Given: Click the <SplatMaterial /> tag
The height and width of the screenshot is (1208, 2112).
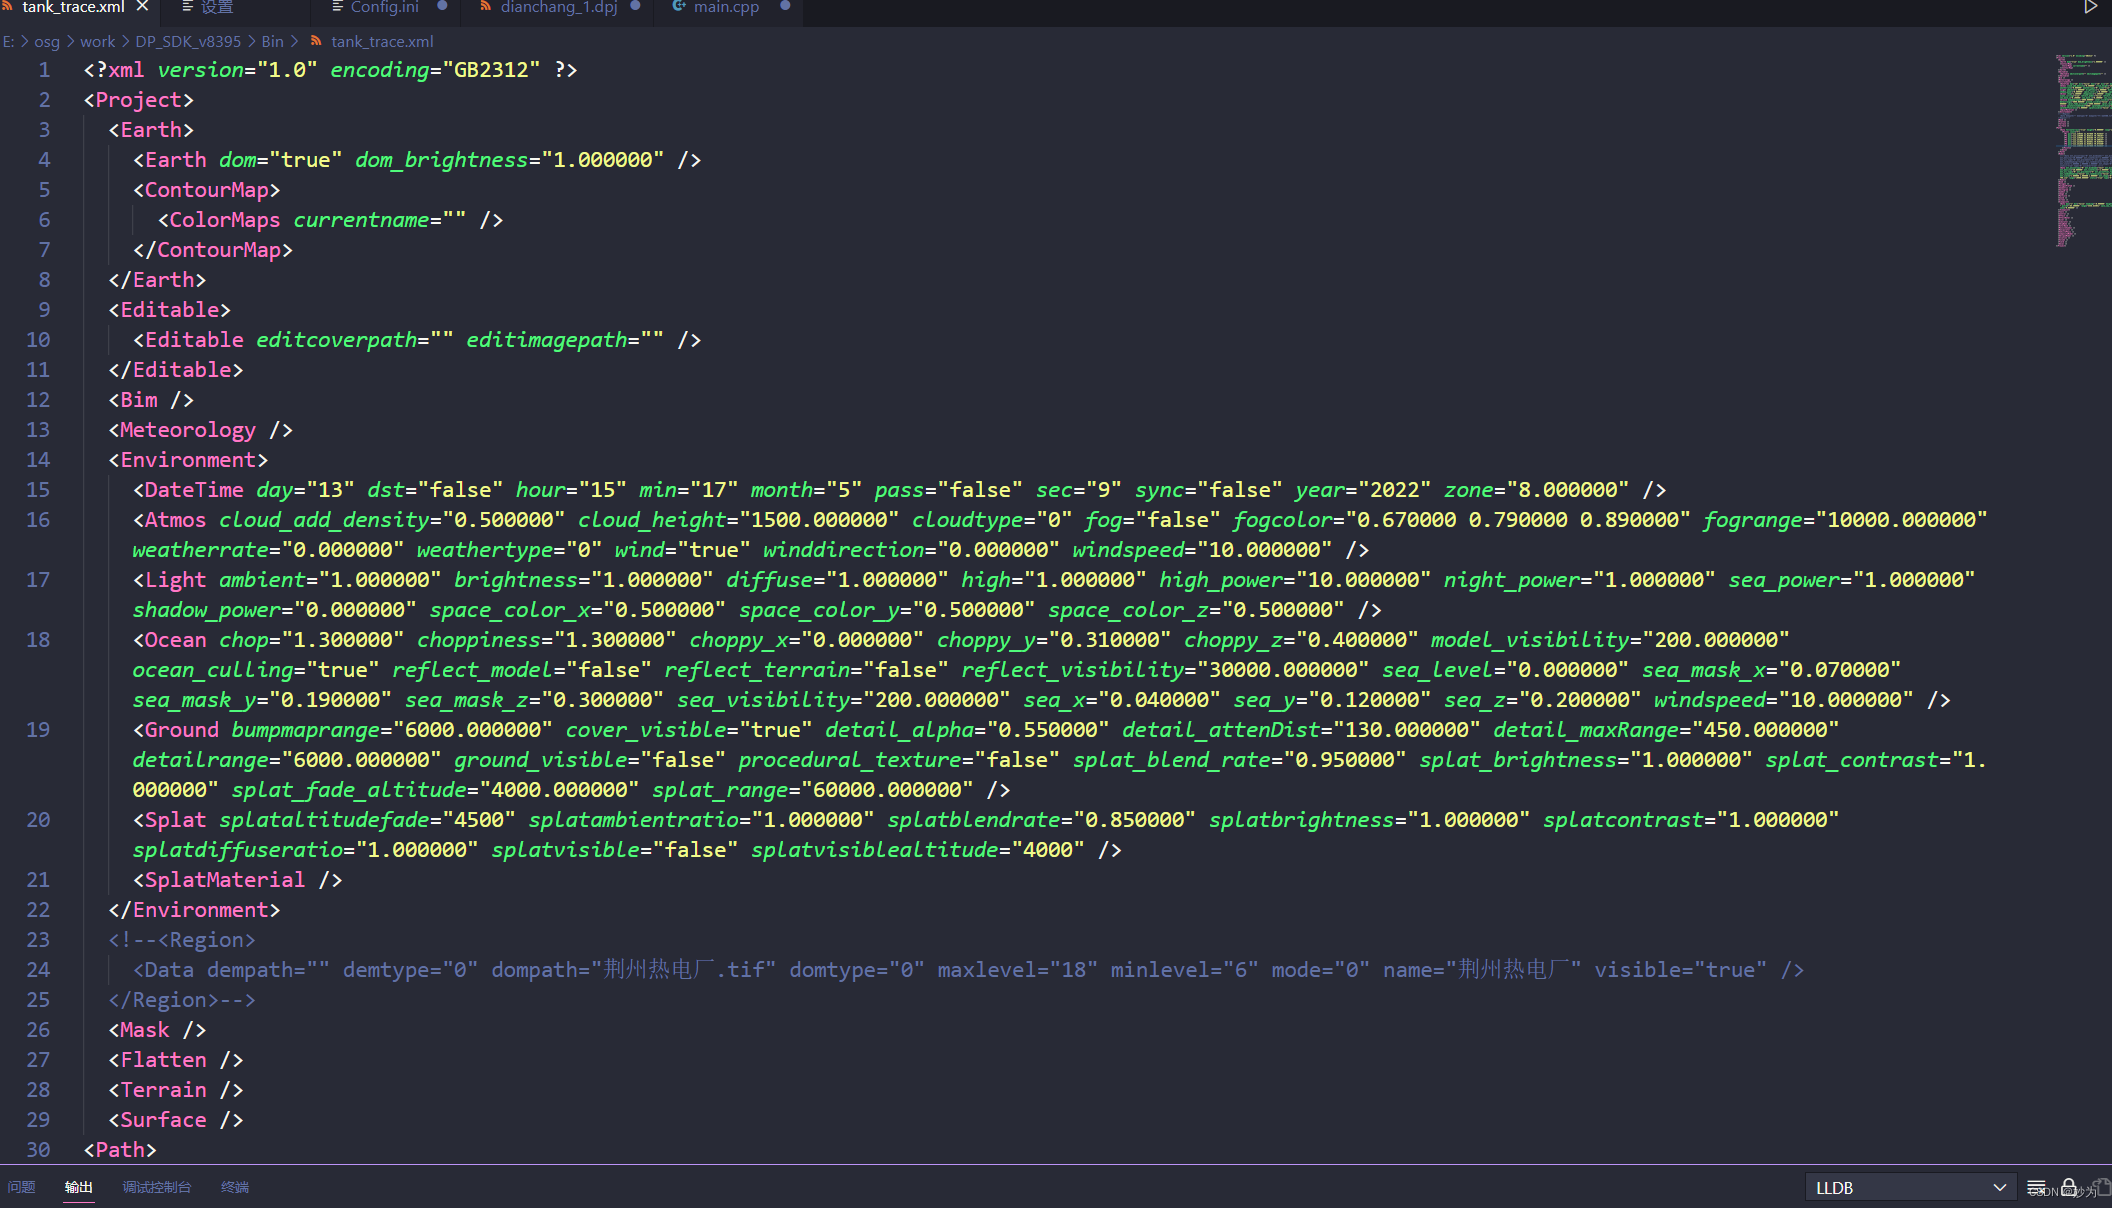Looking at the screenshot, I should point(237,880).
